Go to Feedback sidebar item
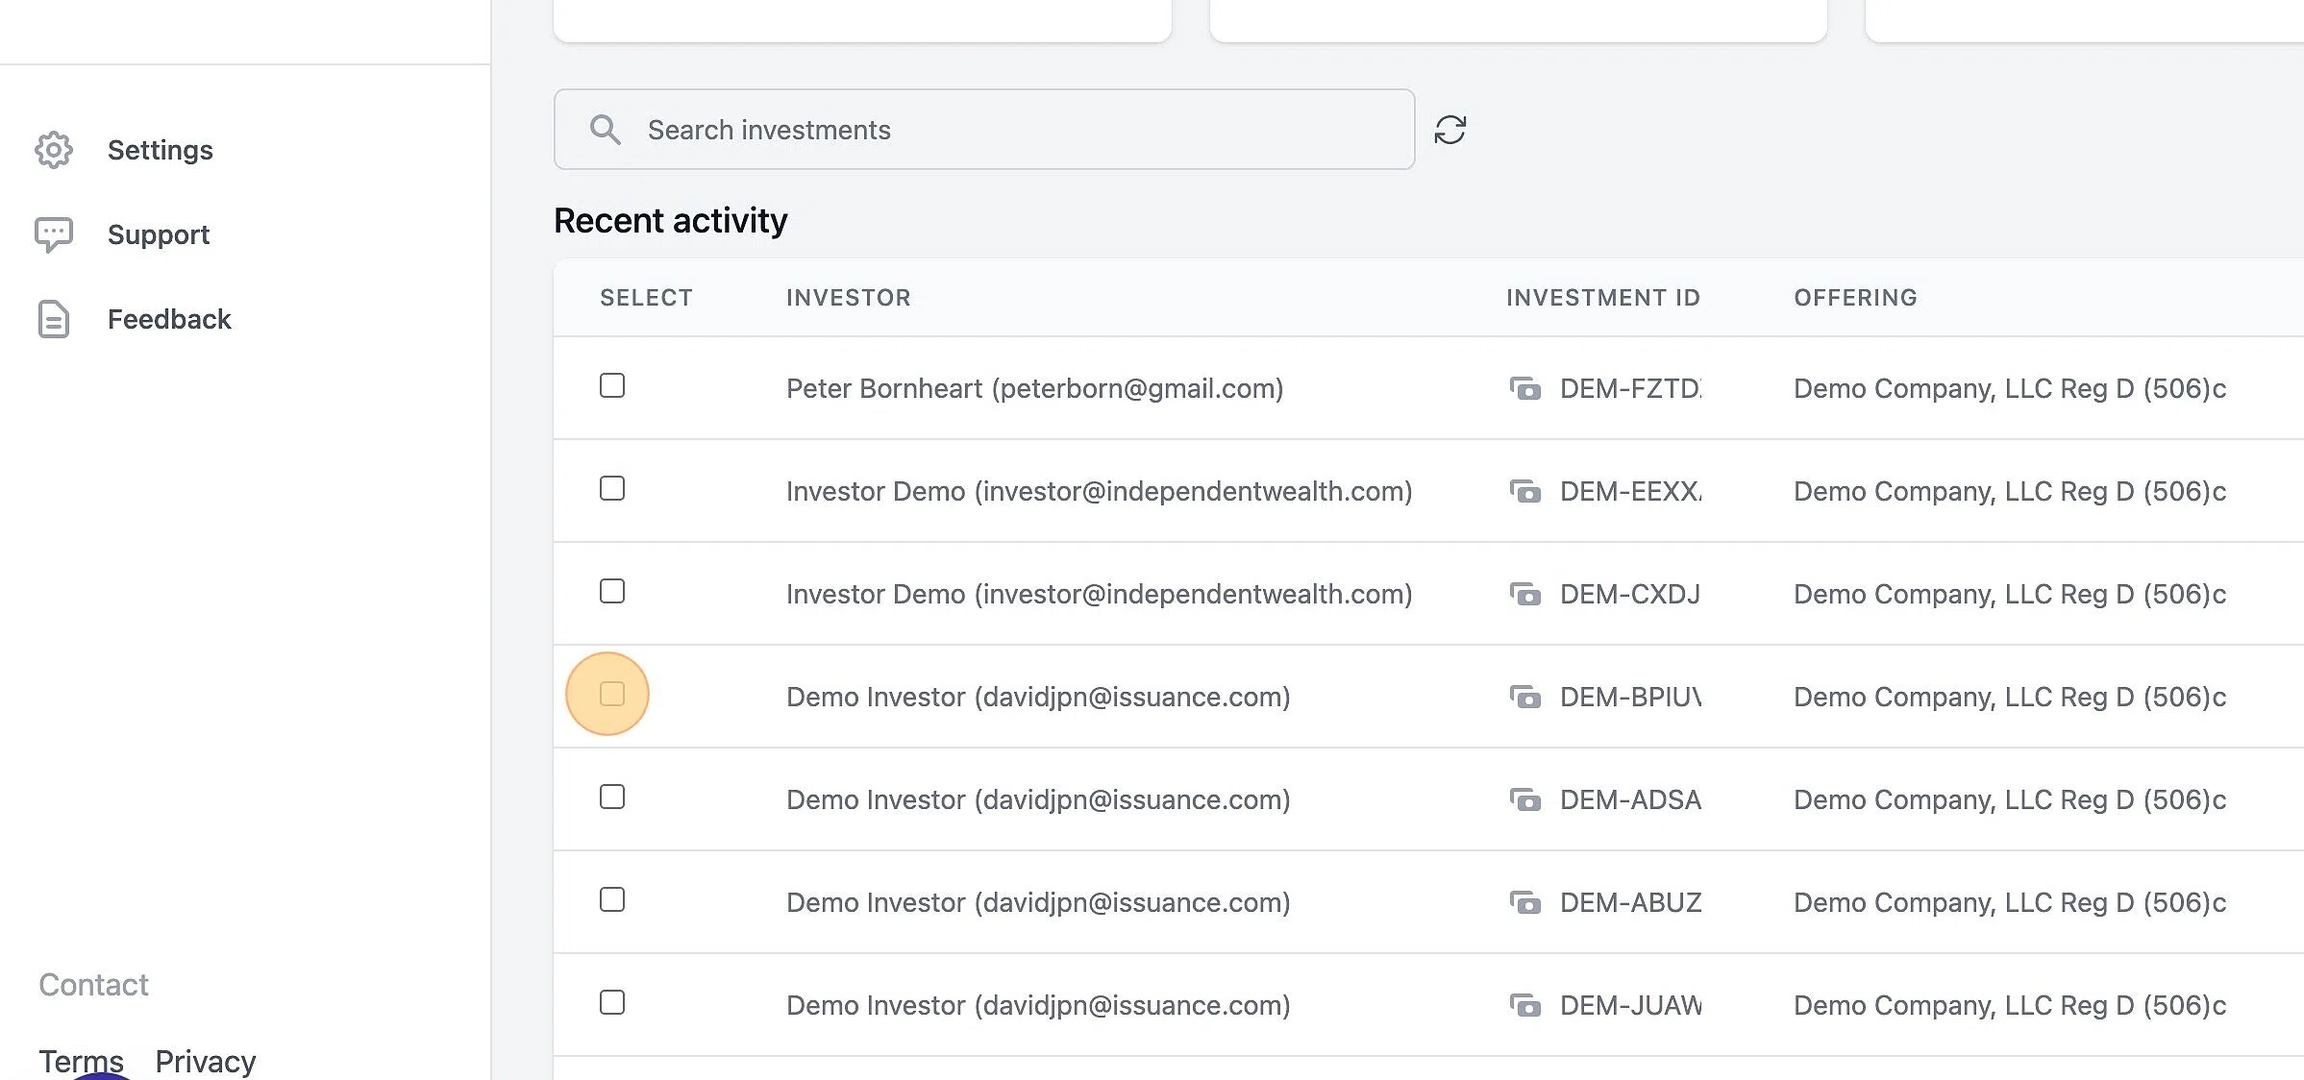 [169, 319]
